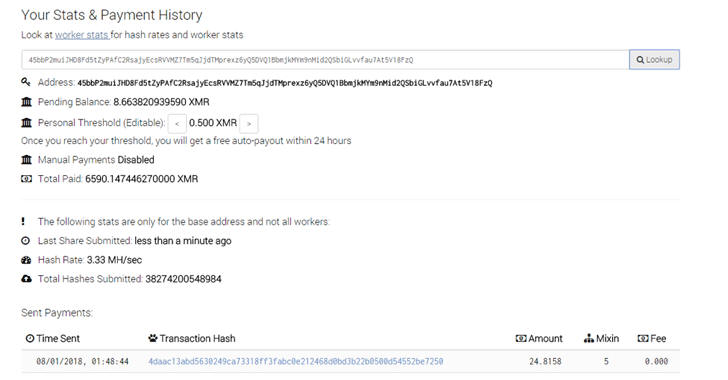Image resolution: width=728 pixels, height=380 pixels.
Task: Click the Transaction Hash column header
Action: coord(192,339)
